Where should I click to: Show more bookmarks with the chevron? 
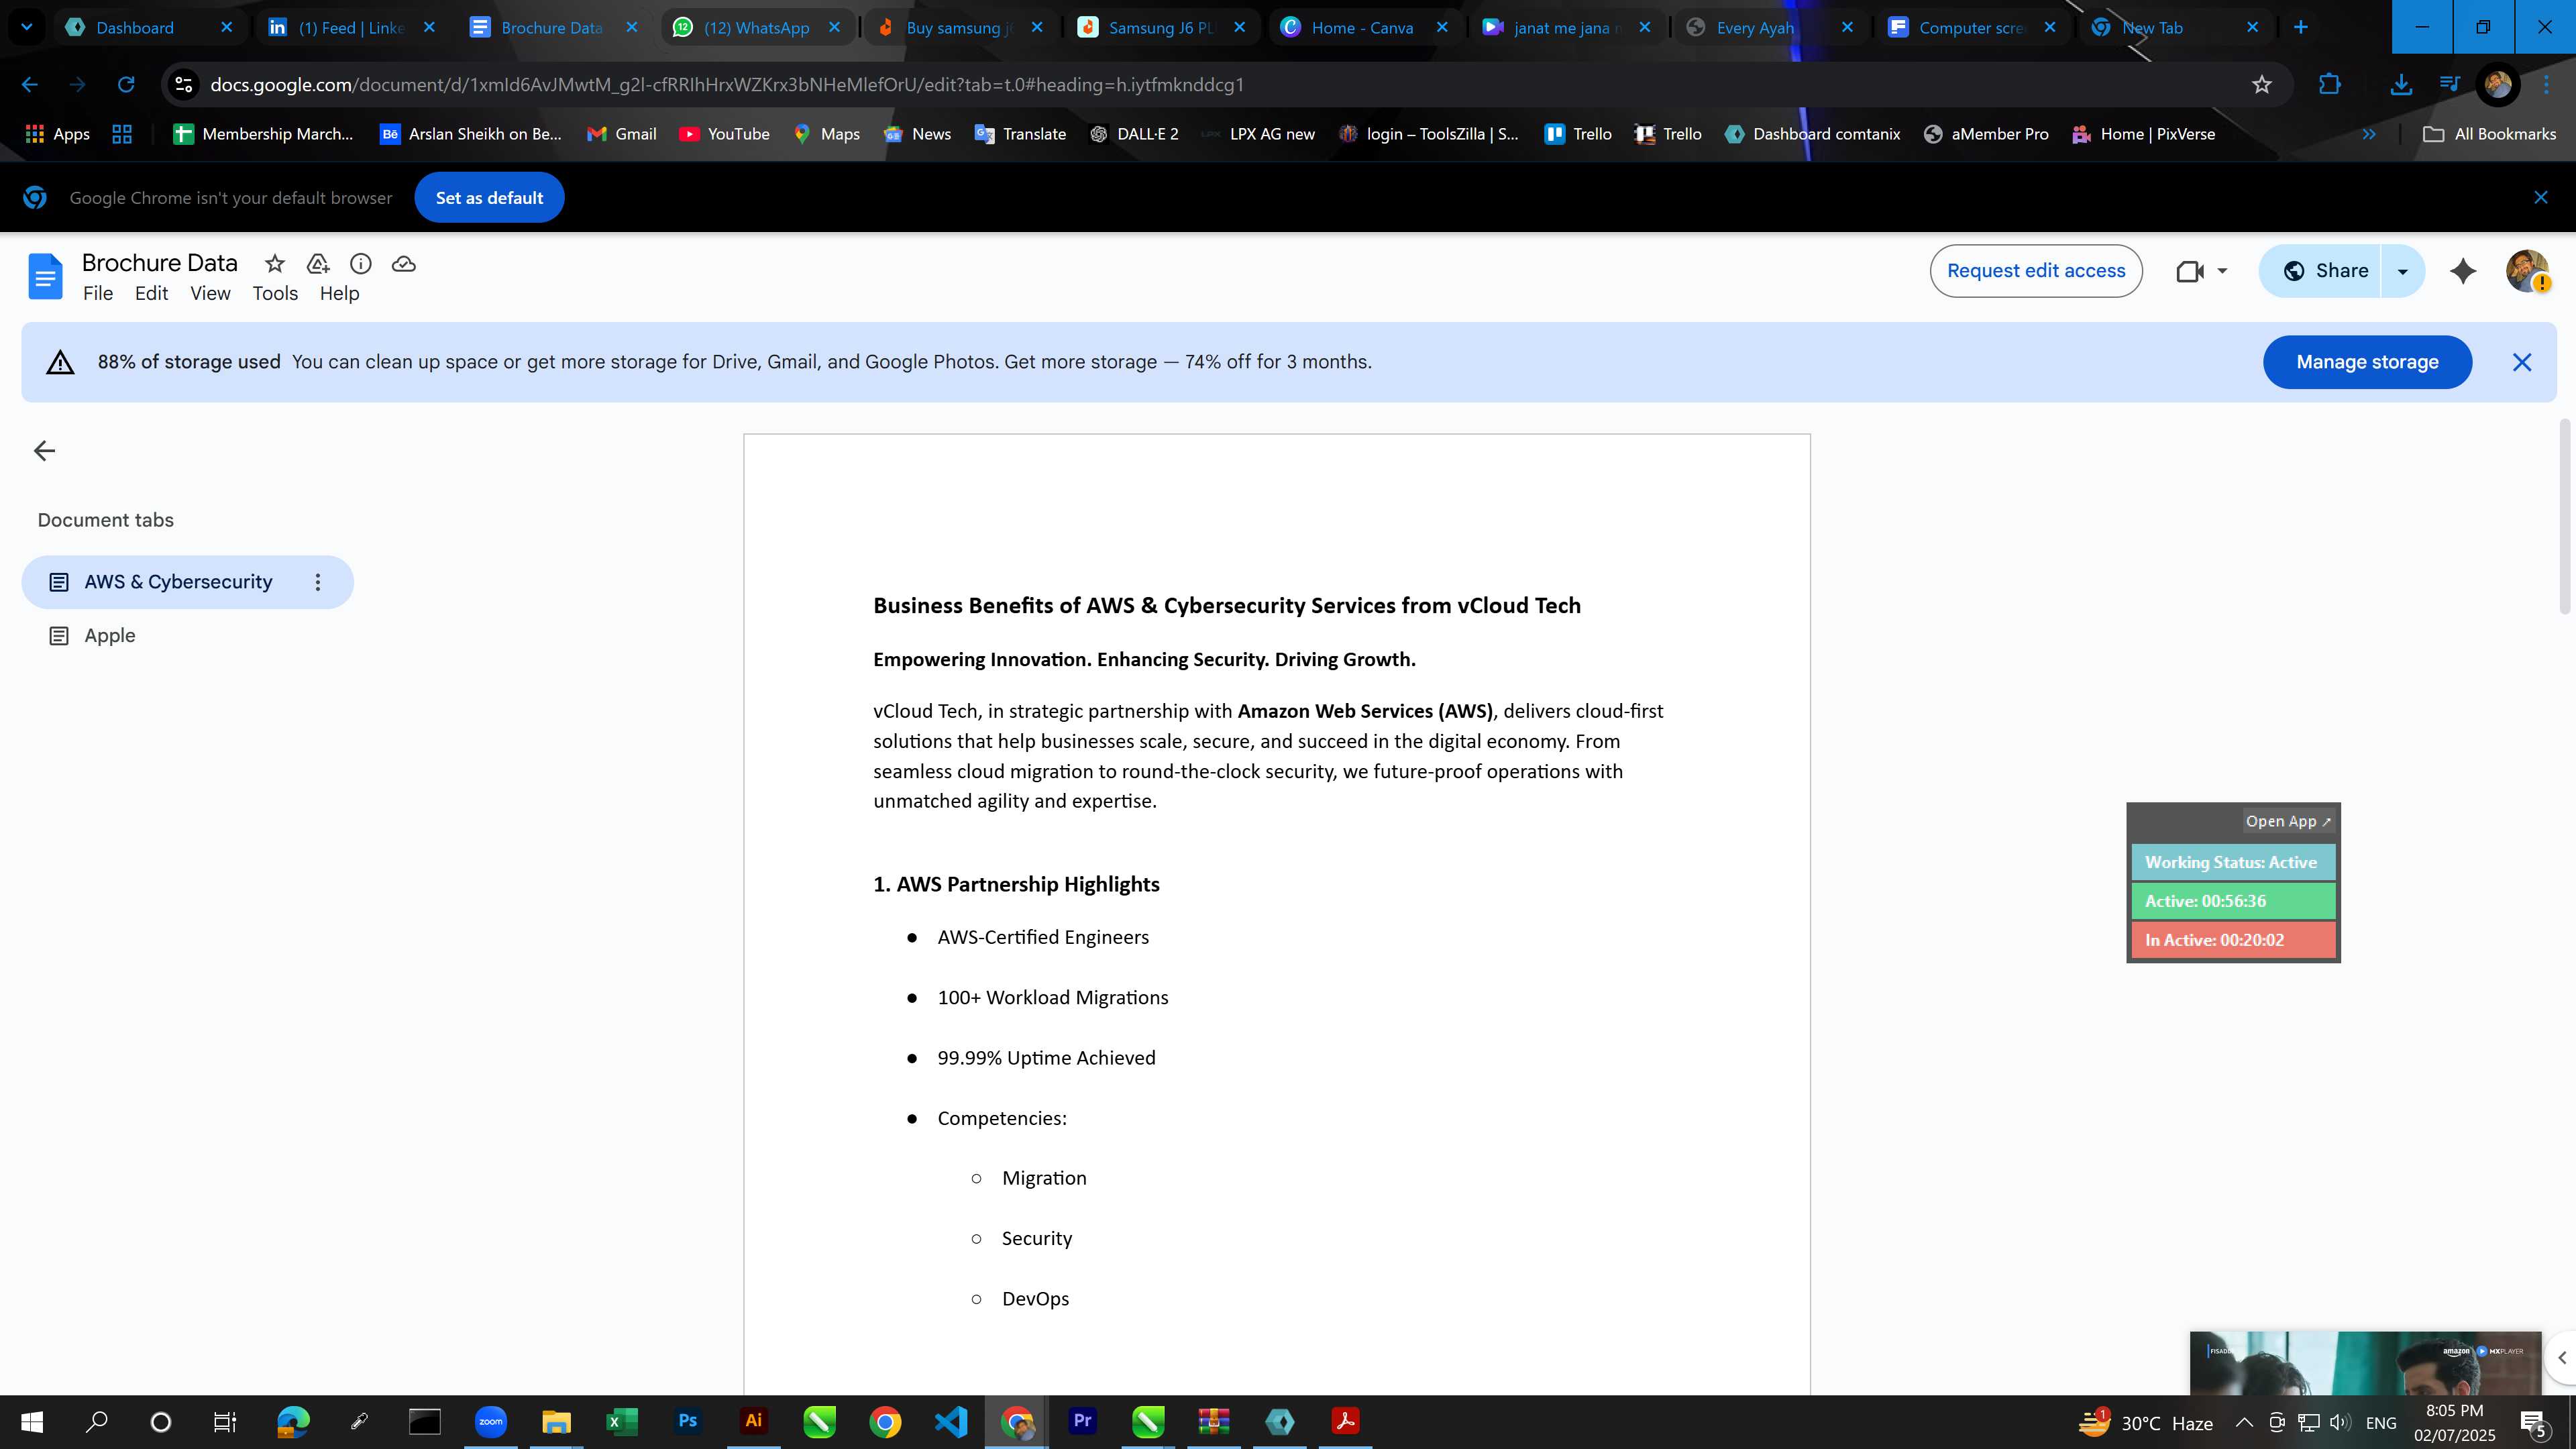[2369, 134]
